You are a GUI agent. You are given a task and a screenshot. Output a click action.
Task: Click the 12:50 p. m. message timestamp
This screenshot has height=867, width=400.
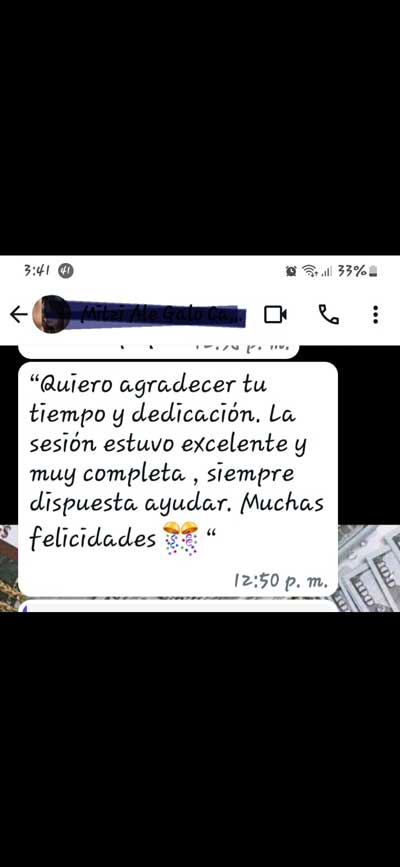[x=280, y=581]
